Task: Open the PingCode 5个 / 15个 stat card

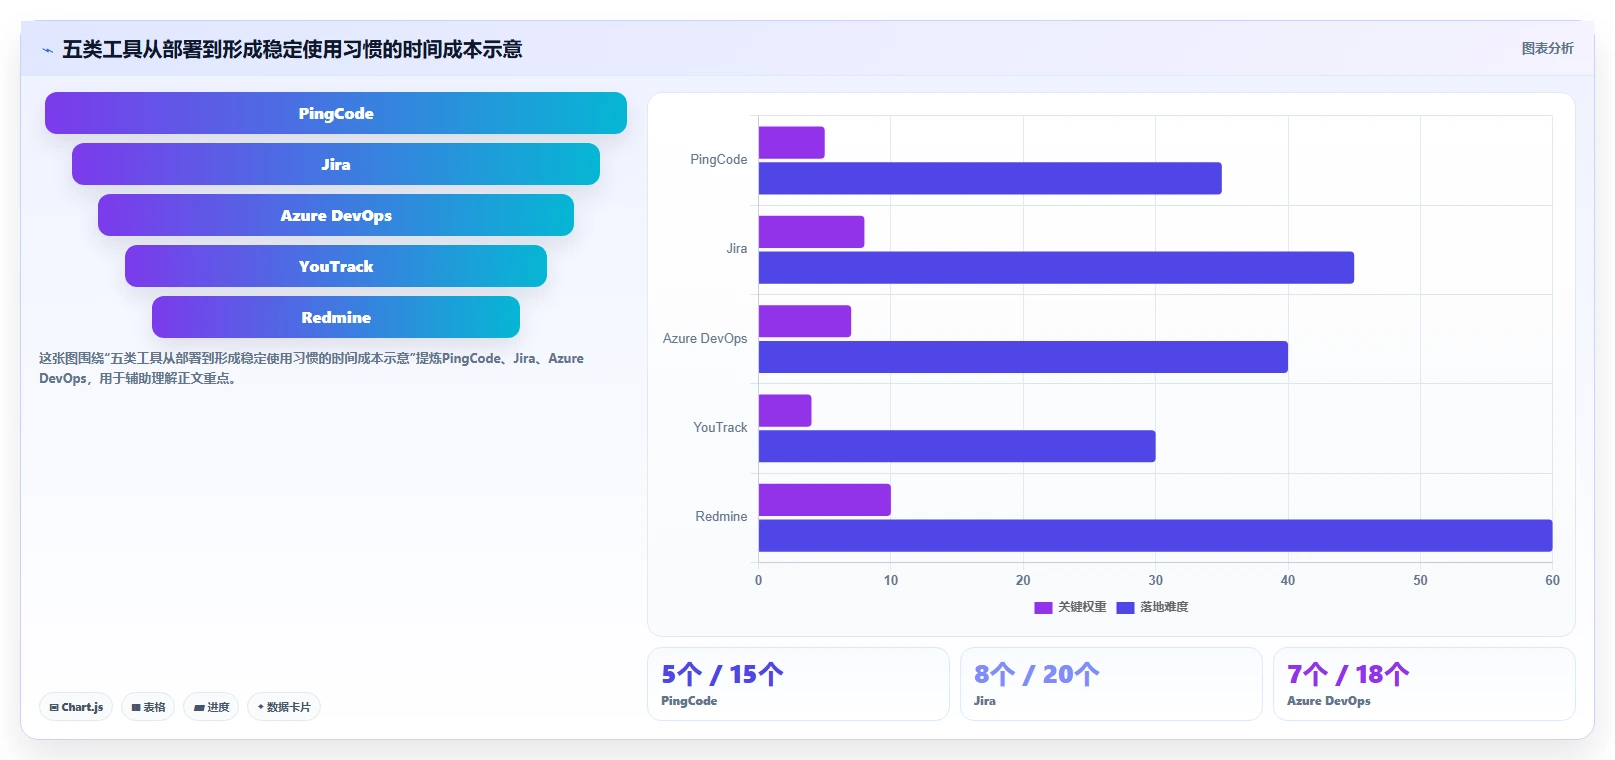Action: [798, 684]
